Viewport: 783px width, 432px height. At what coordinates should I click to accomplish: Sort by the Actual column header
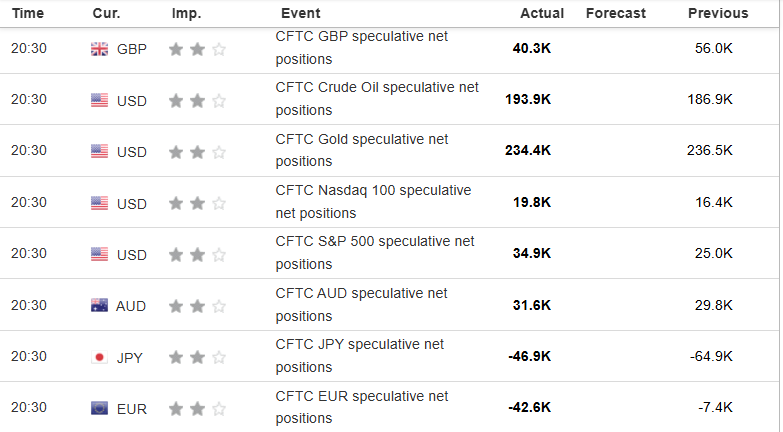[542, 13]
